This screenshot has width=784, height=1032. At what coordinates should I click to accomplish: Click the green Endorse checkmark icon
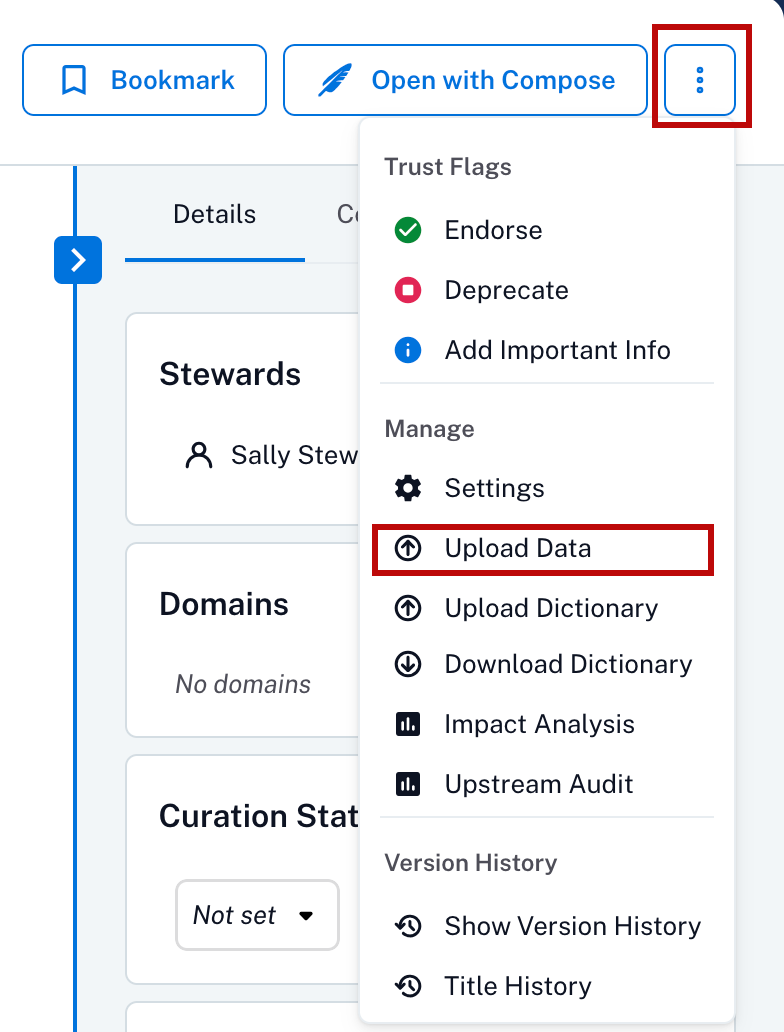(407, 230)
